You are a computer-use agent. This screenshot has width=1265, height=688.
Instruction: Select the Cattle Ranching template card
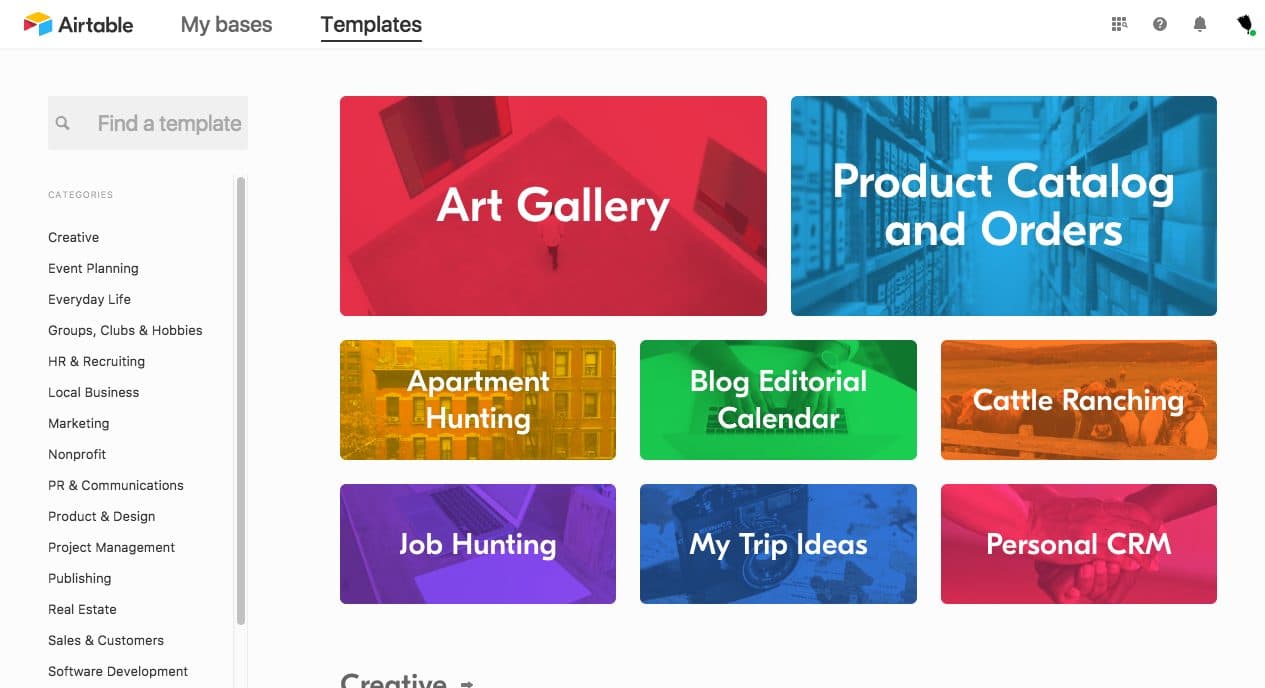[x=1078, y=400]
